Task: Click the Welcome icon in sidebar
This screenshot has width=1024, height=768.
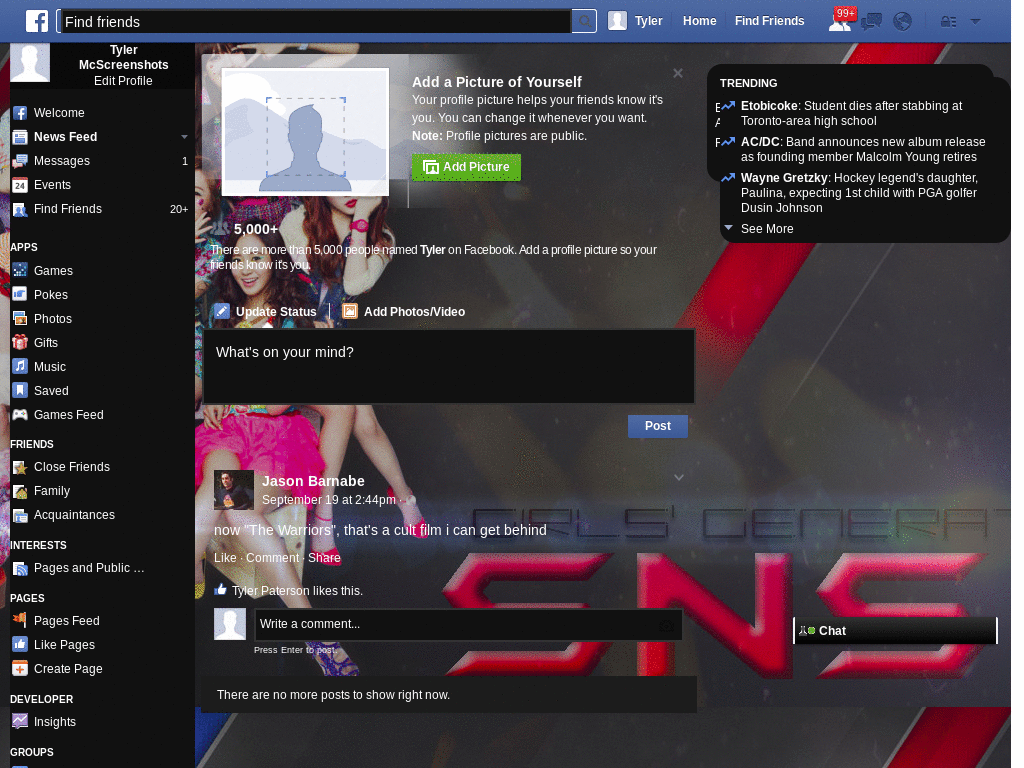Action: coord(20,113)
